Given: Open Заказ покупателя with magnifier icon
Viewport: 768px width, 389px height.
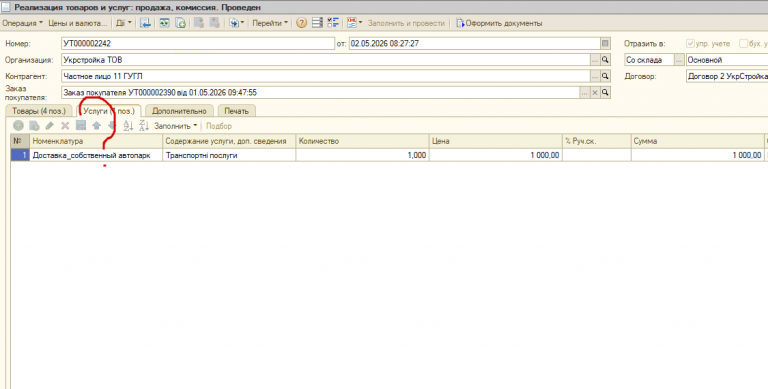Looking at the screenshot, I should (x=605, y=93).
